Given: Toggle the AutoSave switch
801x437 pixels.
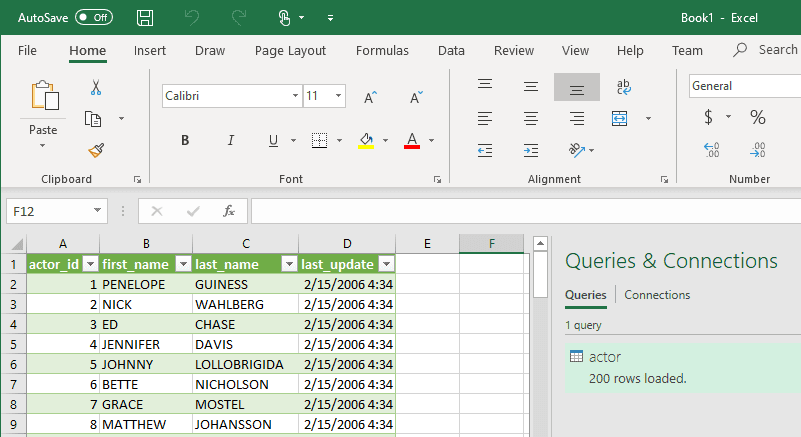Looking at the screenshot, I should [x=94, y=17].
